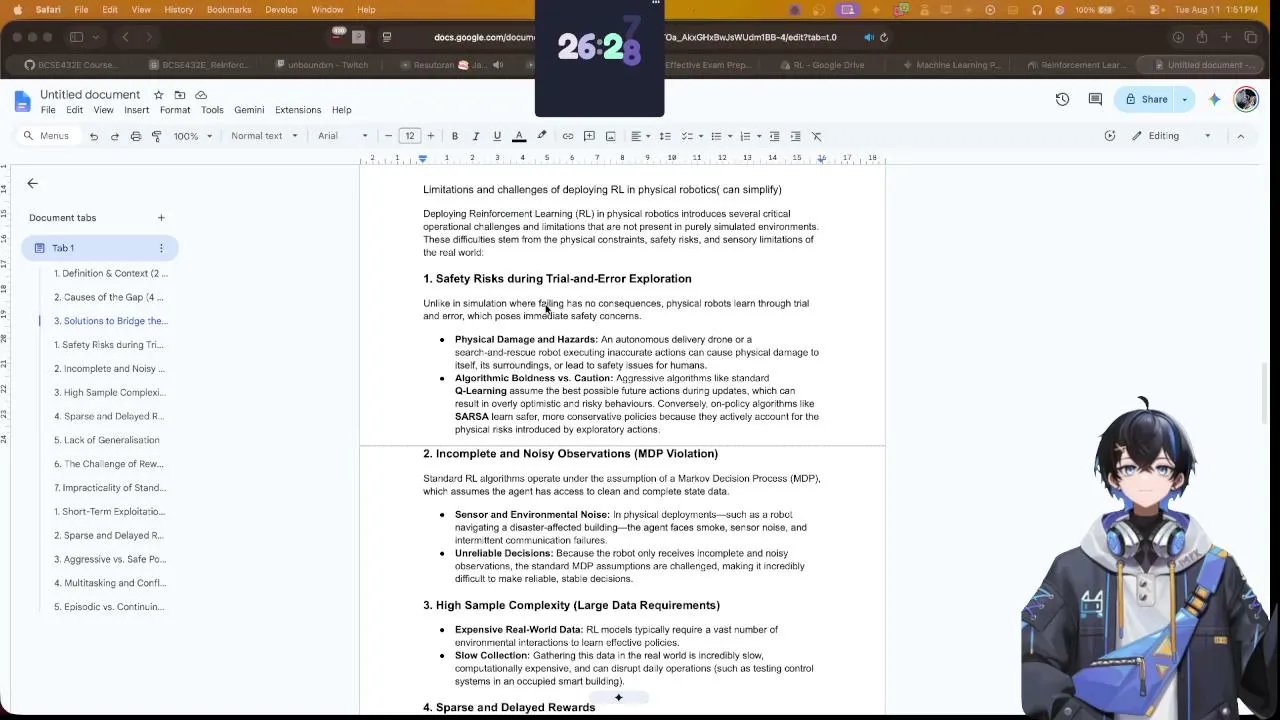
Task: Open the Gemini sparkle side panel
Action: tap(1214, 99)
